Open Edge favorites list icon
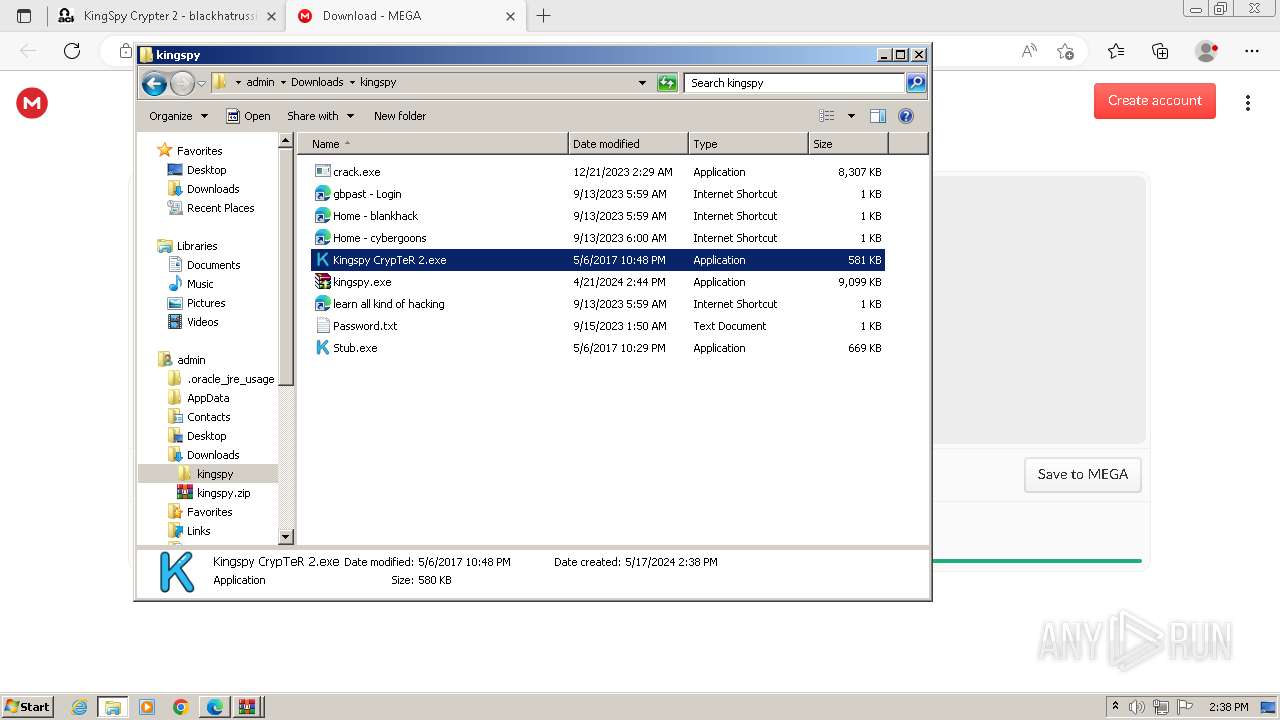 (1116, 51)
